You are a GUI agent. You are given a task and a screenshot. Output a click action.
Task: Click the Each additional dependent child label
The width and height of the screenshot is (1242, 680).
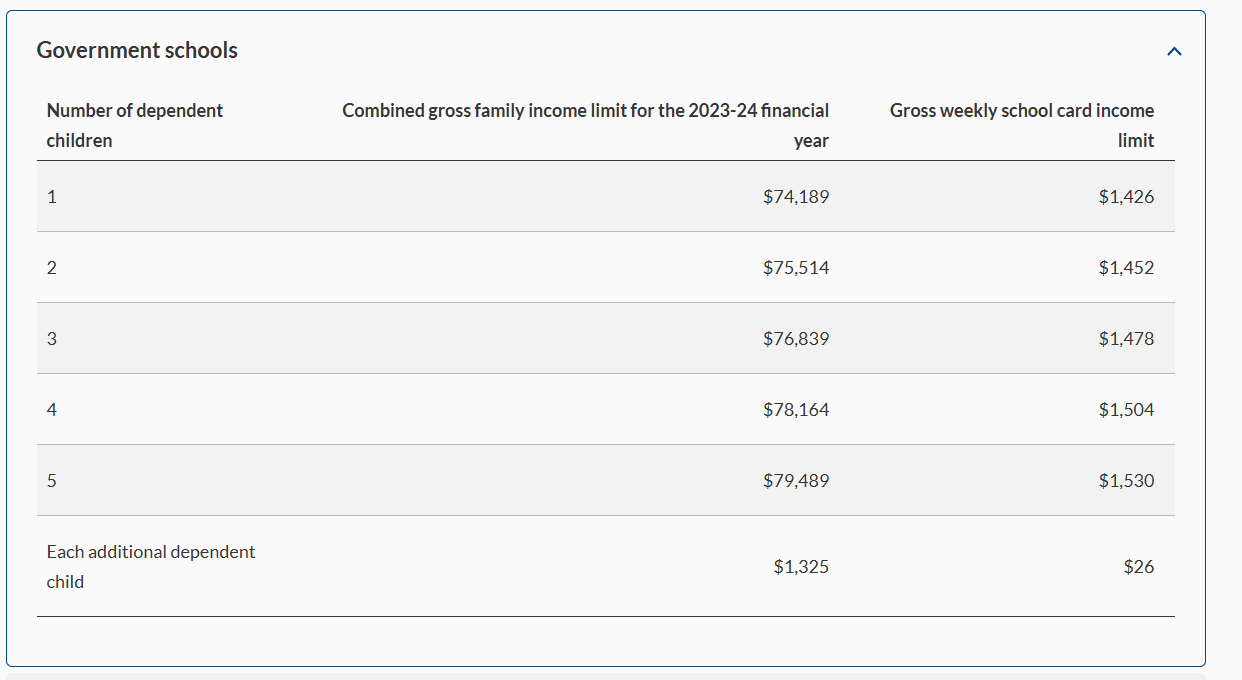[x=151, y=567]
